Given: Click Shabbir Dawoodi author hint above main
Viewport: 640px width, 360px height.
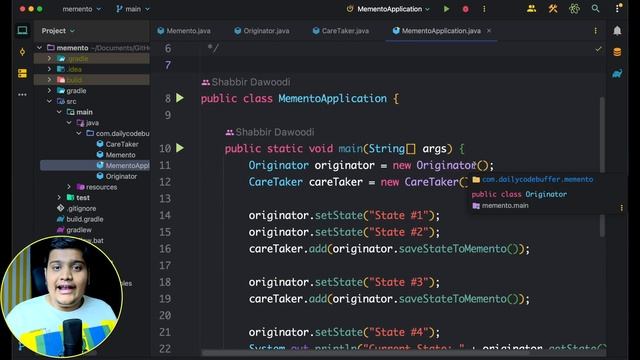Looking at the screenshot, I should tap(270, 132).
